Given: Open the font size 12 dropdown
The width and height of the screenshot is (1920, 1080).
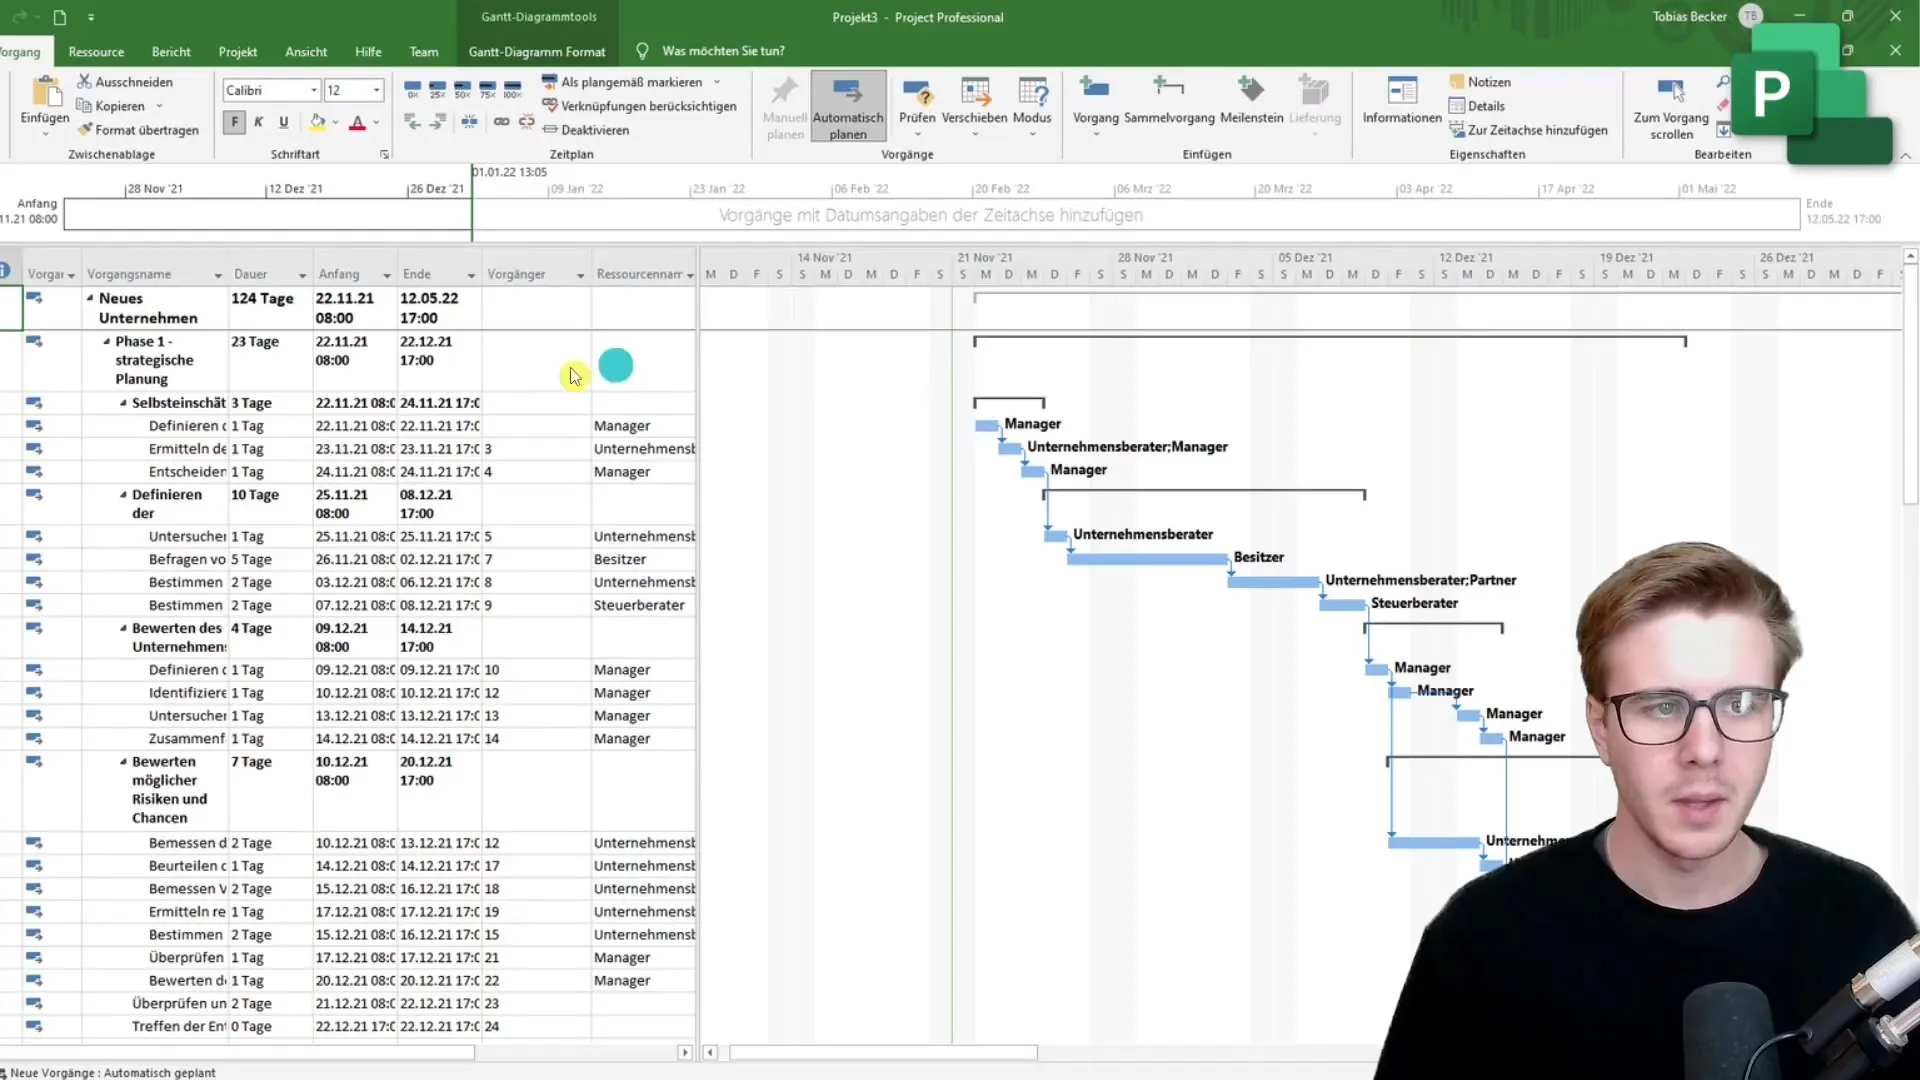Looking at the screenshot, I should coord(377,90).
